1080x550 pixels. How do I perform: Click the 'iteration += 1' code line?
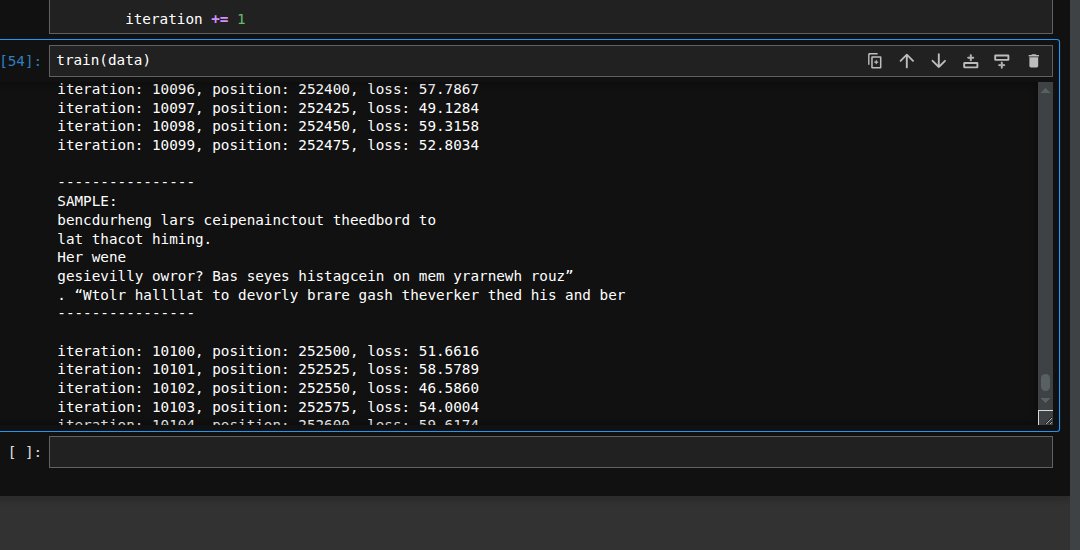[185, 19]
